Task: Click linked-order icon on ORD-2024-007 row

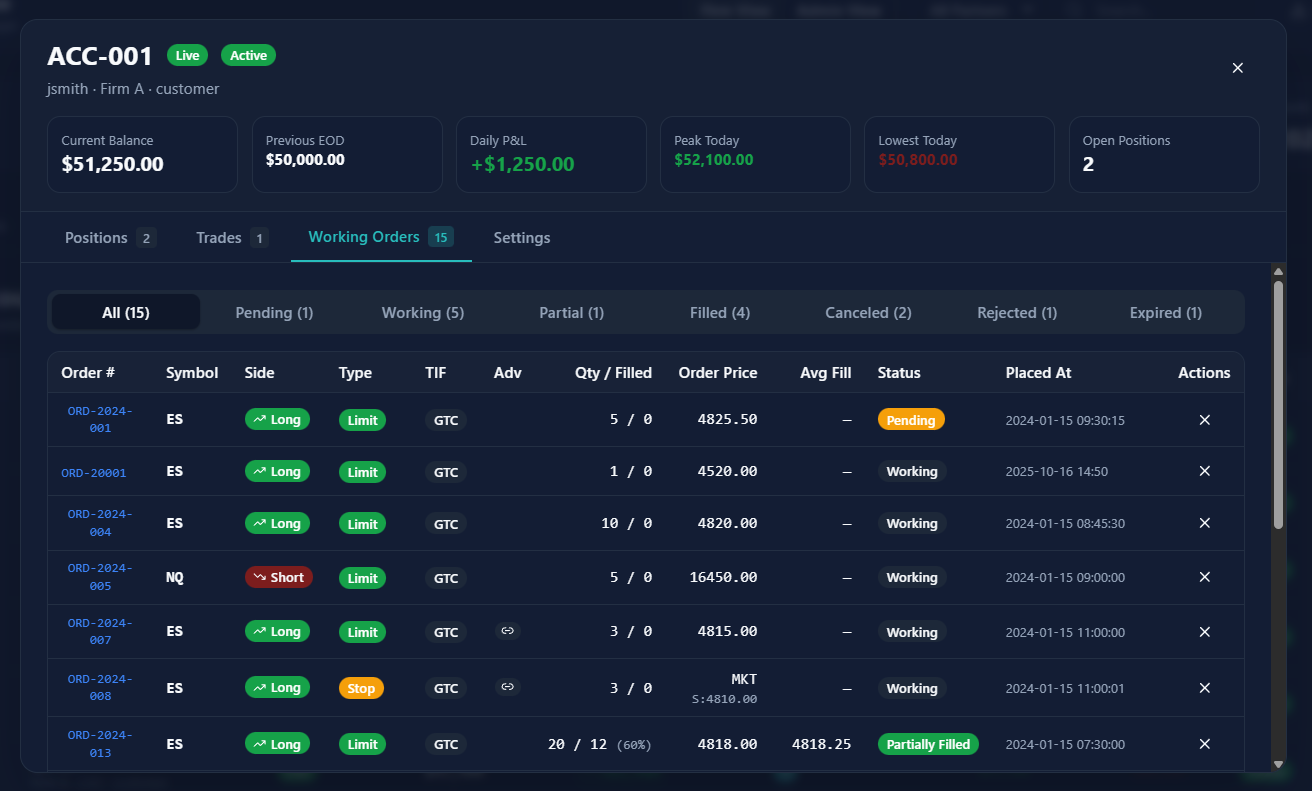Action: pos(508,631)
